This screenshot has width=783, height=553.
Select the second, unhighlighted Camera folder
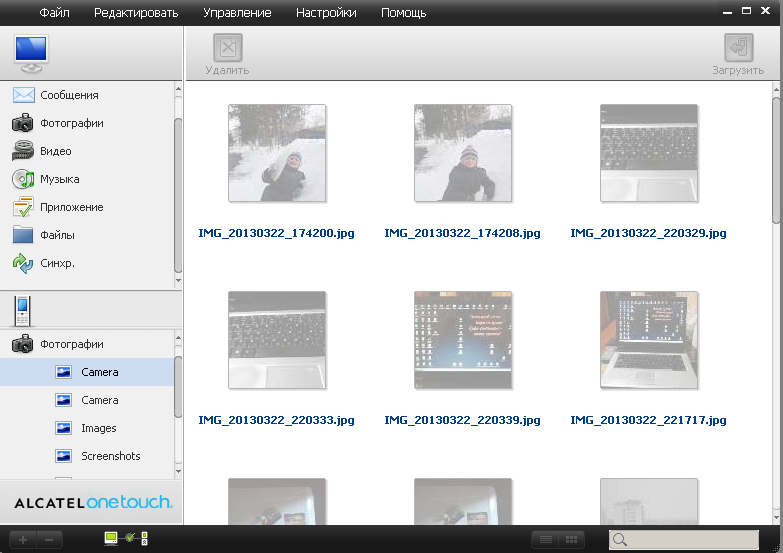click(87, 400)
